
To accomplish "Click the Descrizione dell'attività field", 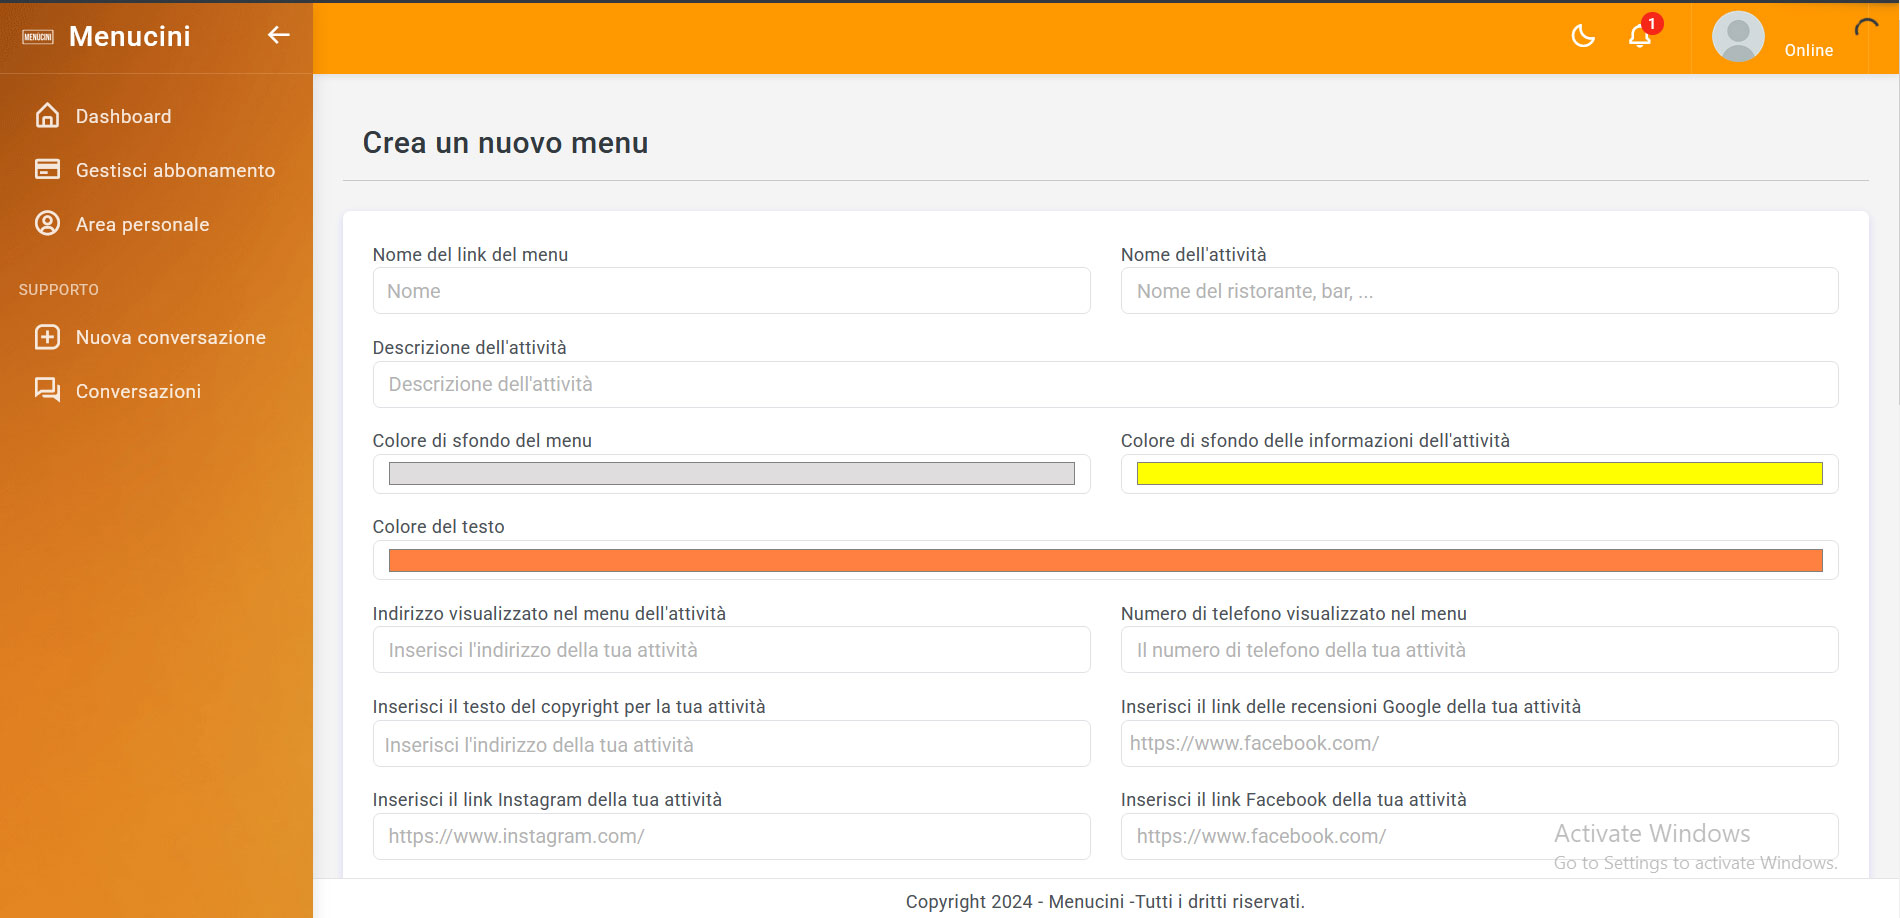I will [x=1105, y=385].
